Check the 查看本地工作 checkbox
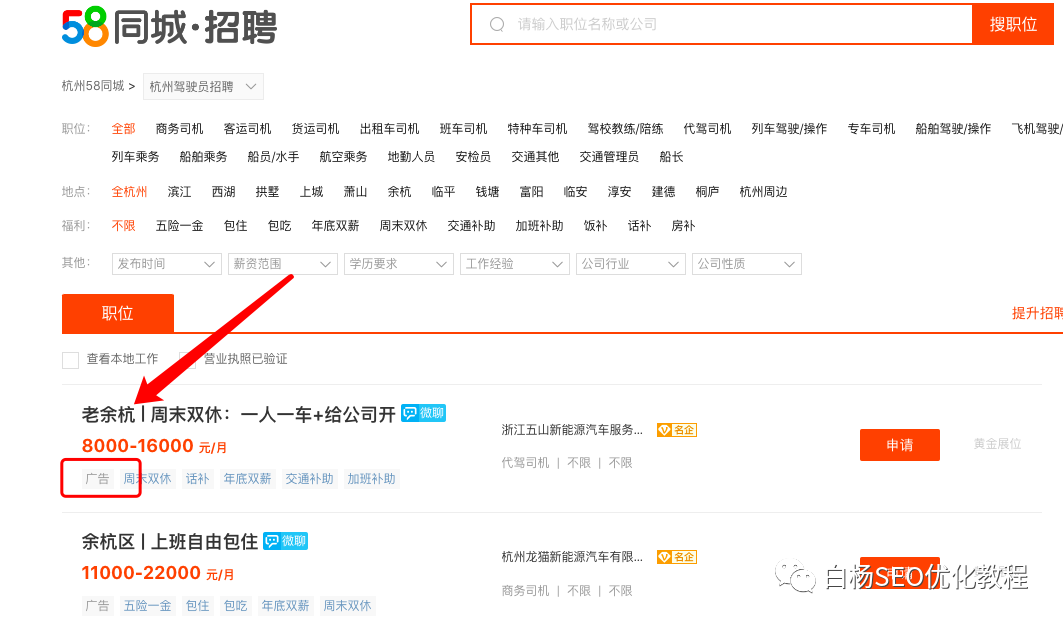Viewport: 1063px width, 624px height. (x=71, y=359)
